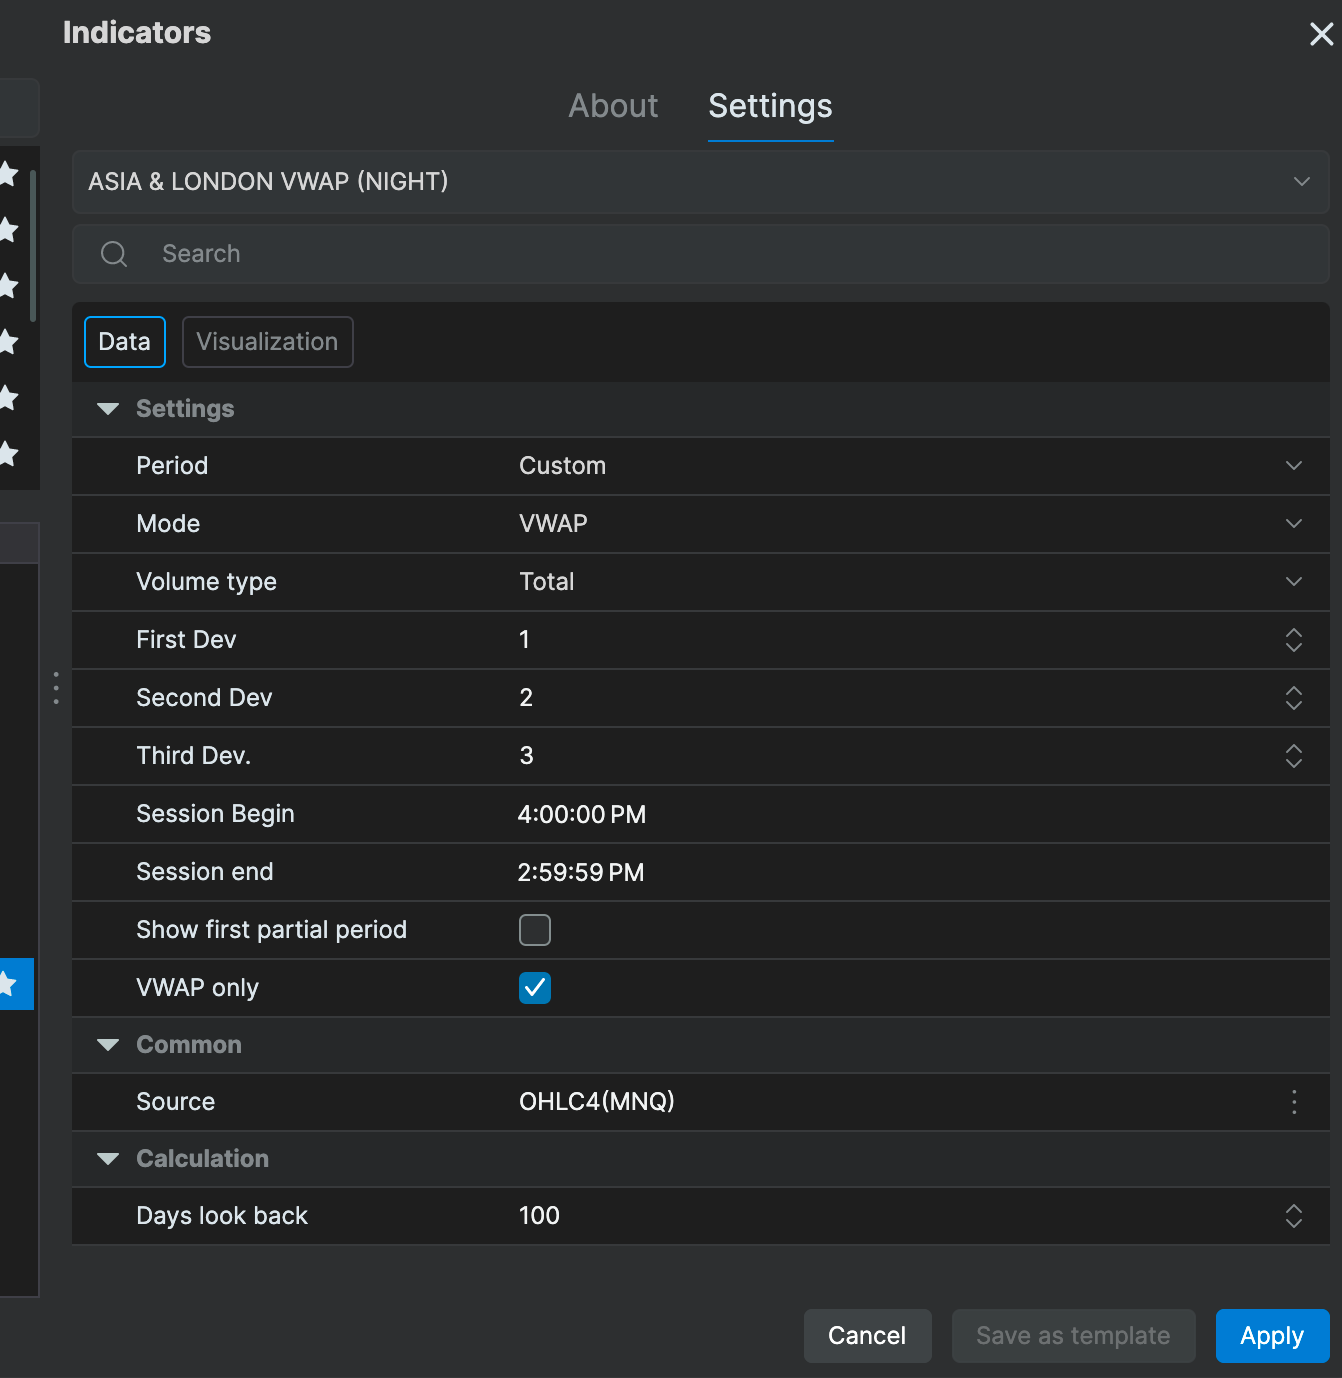Open the Source options three-dot menu
The image size is (1342, 1378).
click(1294, 1102)
